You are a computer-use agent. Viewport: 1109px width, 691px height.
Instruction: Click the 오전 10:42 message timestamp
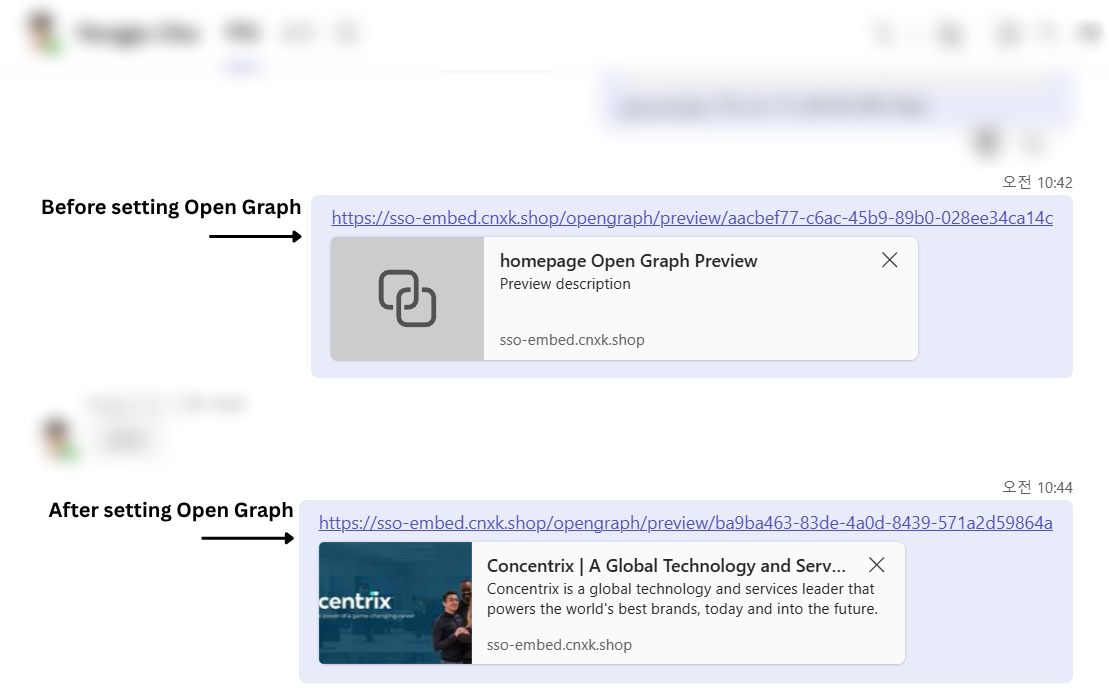point(1037,182)
